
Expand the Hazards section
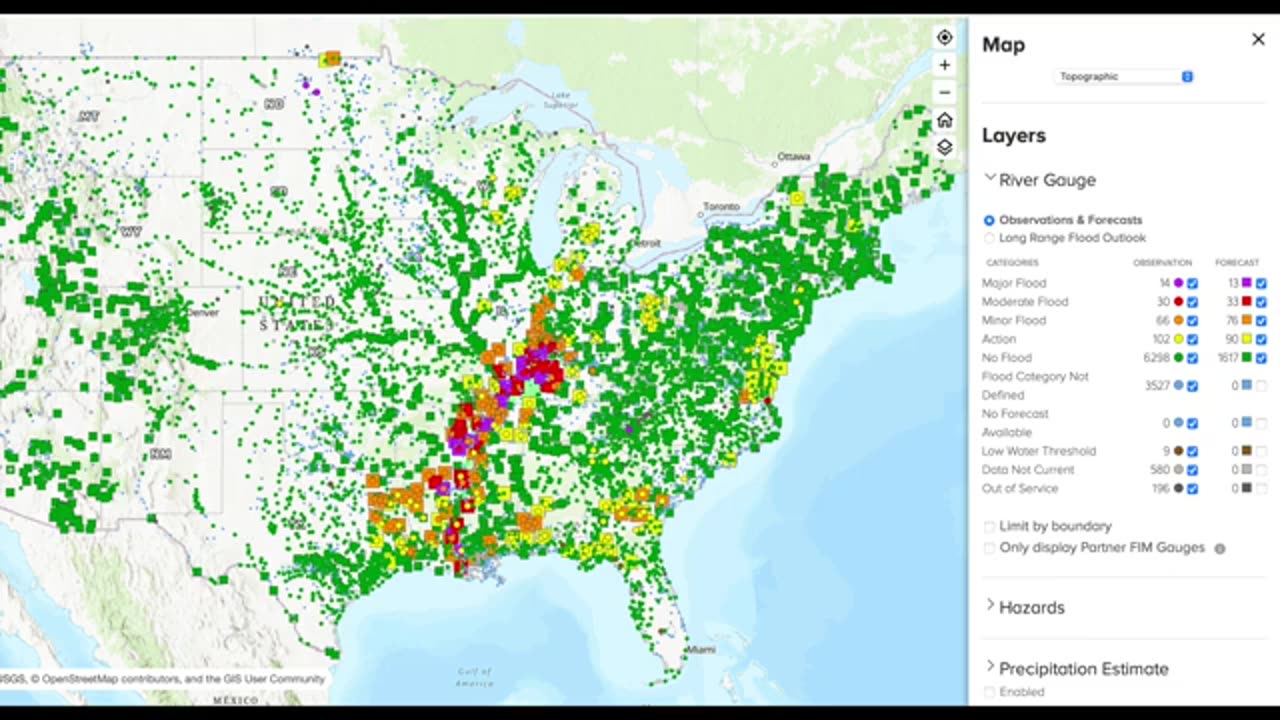click(x=1025, y=607)
